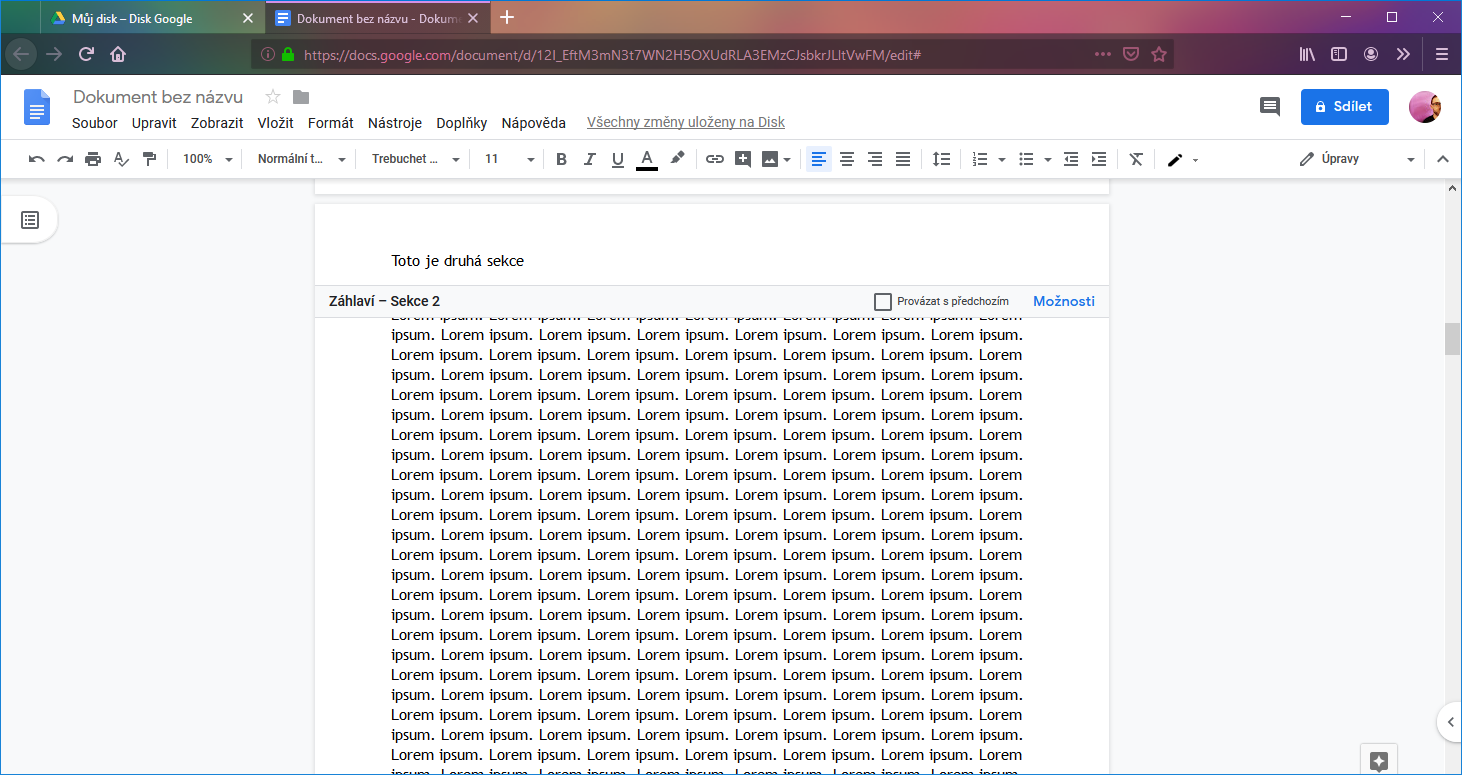This screenshot has width=1462, height=775.
Task: Increase the paragraph indent
Action: (1099, 159)
